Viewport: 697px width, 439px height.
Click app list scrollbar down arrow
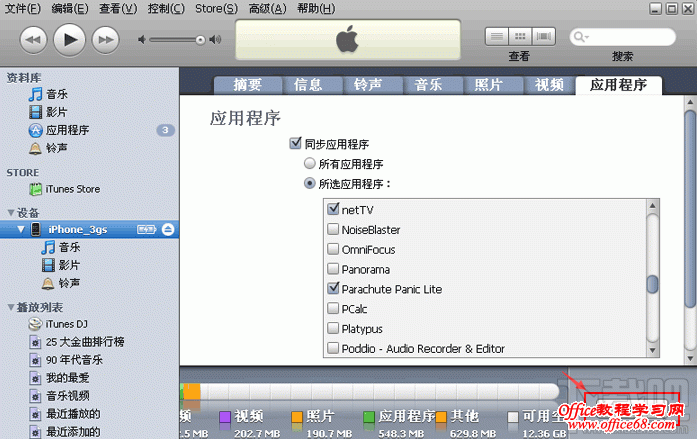[652, 350]
